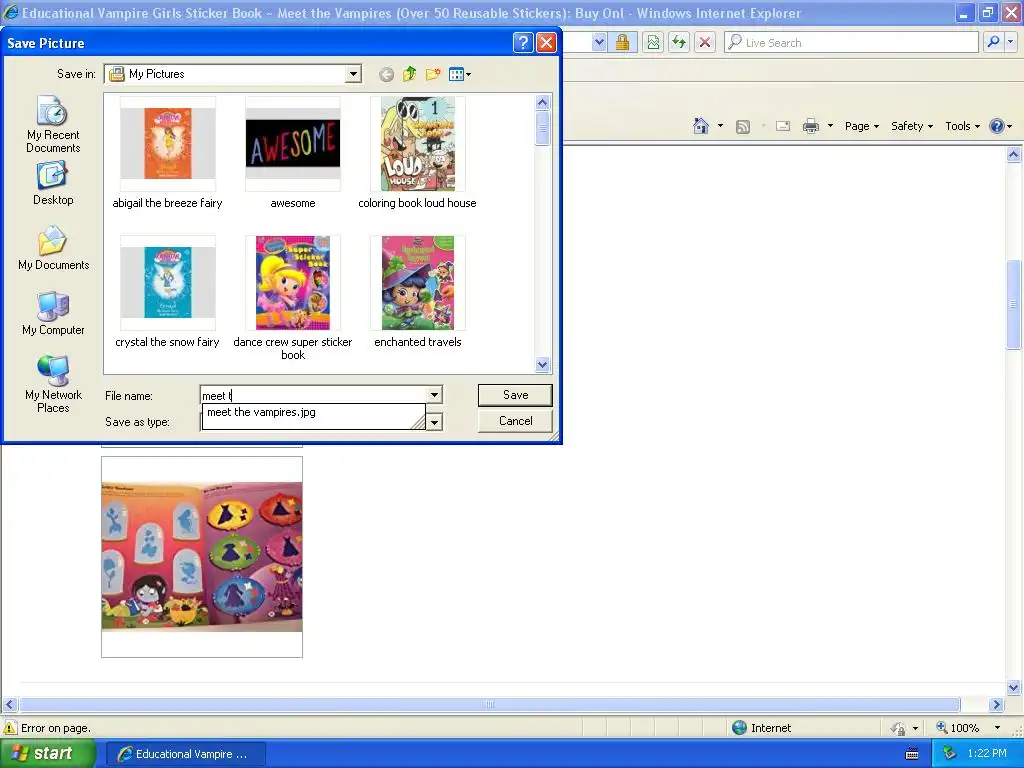Print the page using printer icon

tap(810, 126)
